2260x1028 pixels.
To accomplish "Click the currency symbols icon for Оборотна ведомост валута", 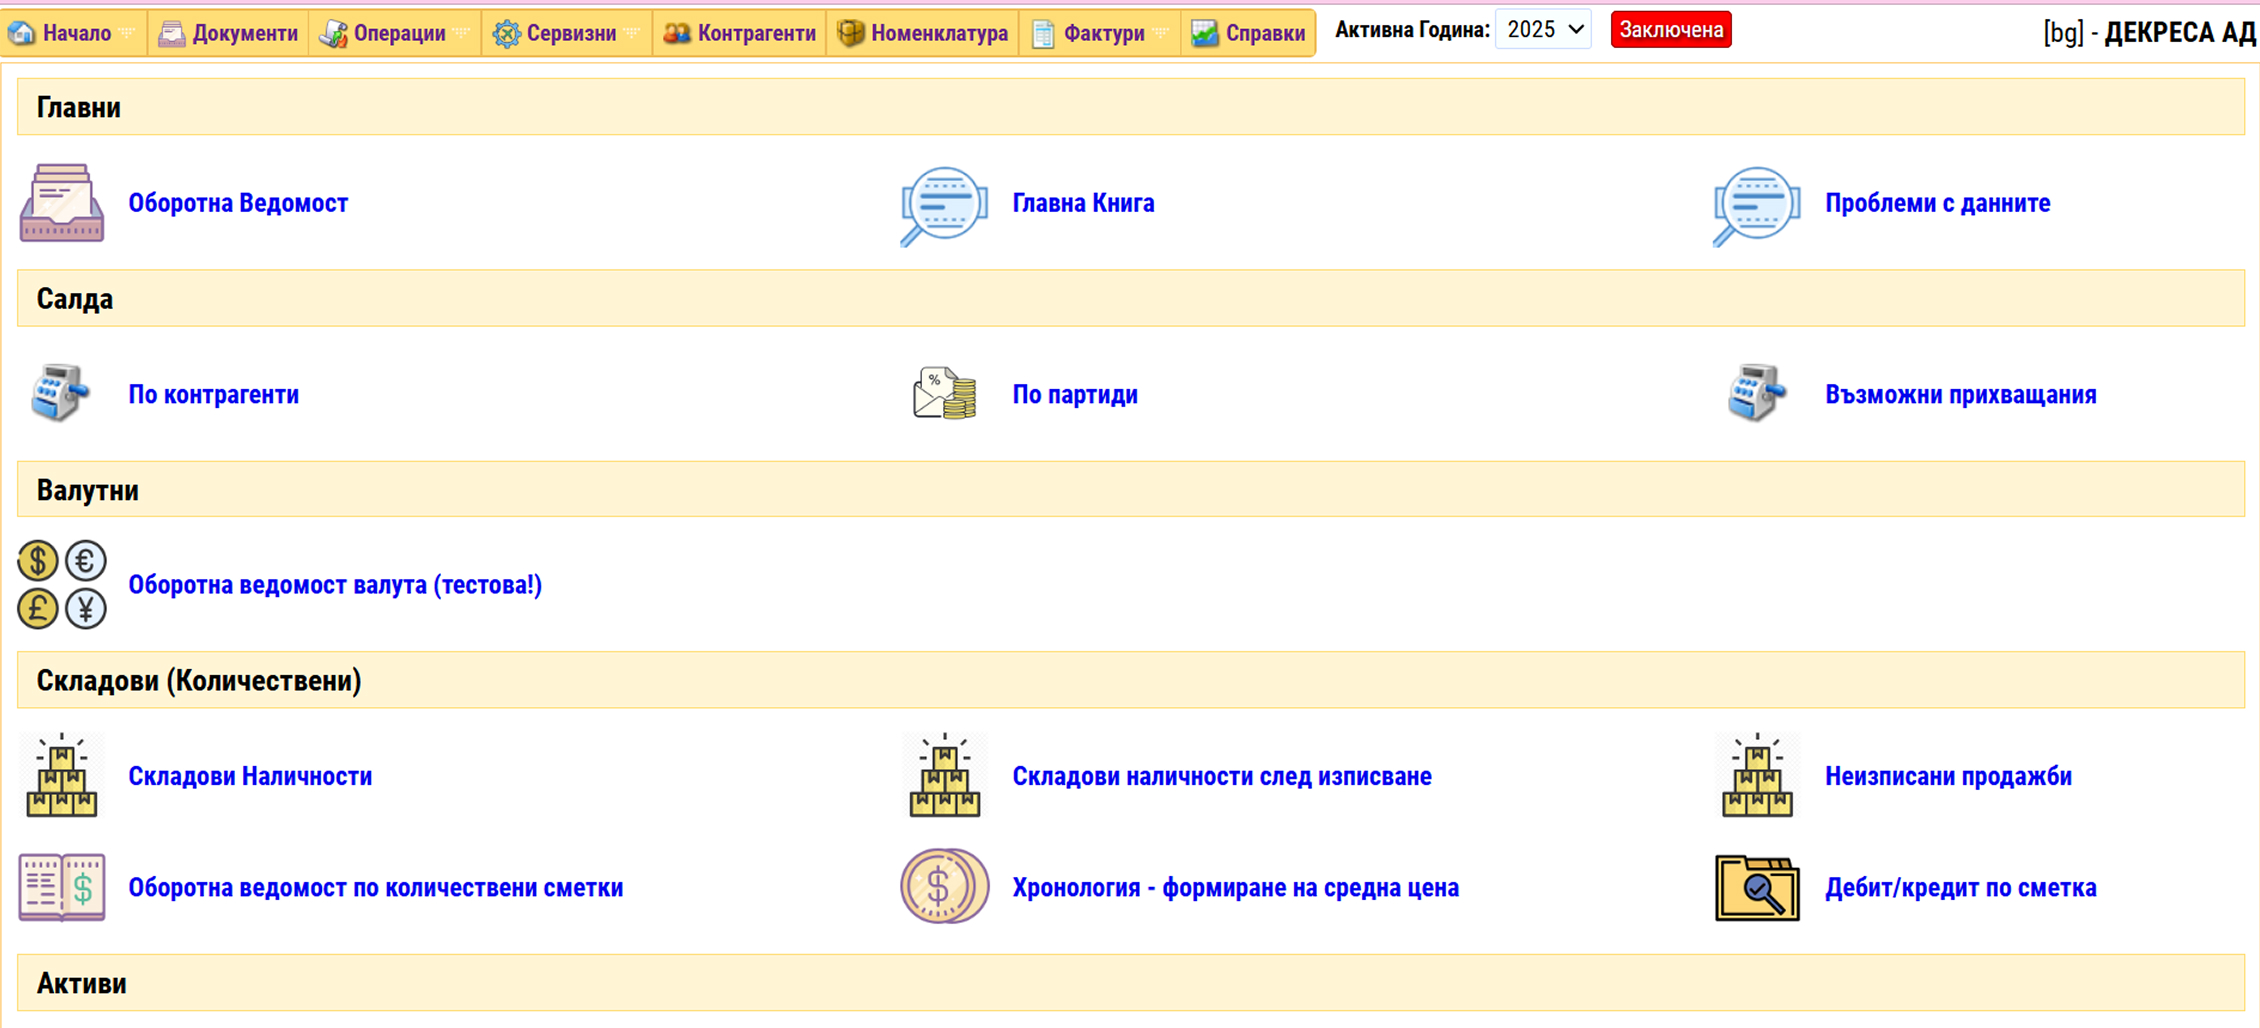I will [x=62, y=585].
